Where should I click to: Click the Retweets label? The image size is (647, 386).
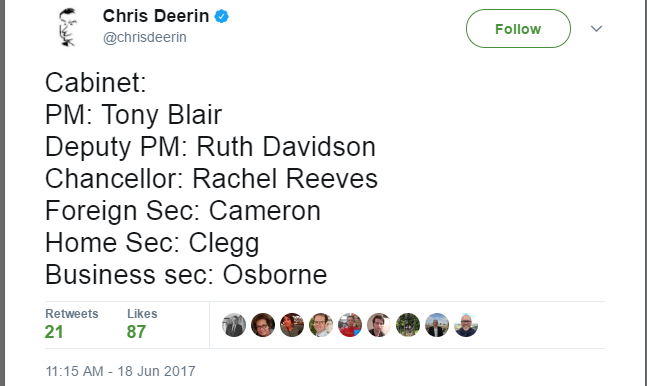click(72, 314)
